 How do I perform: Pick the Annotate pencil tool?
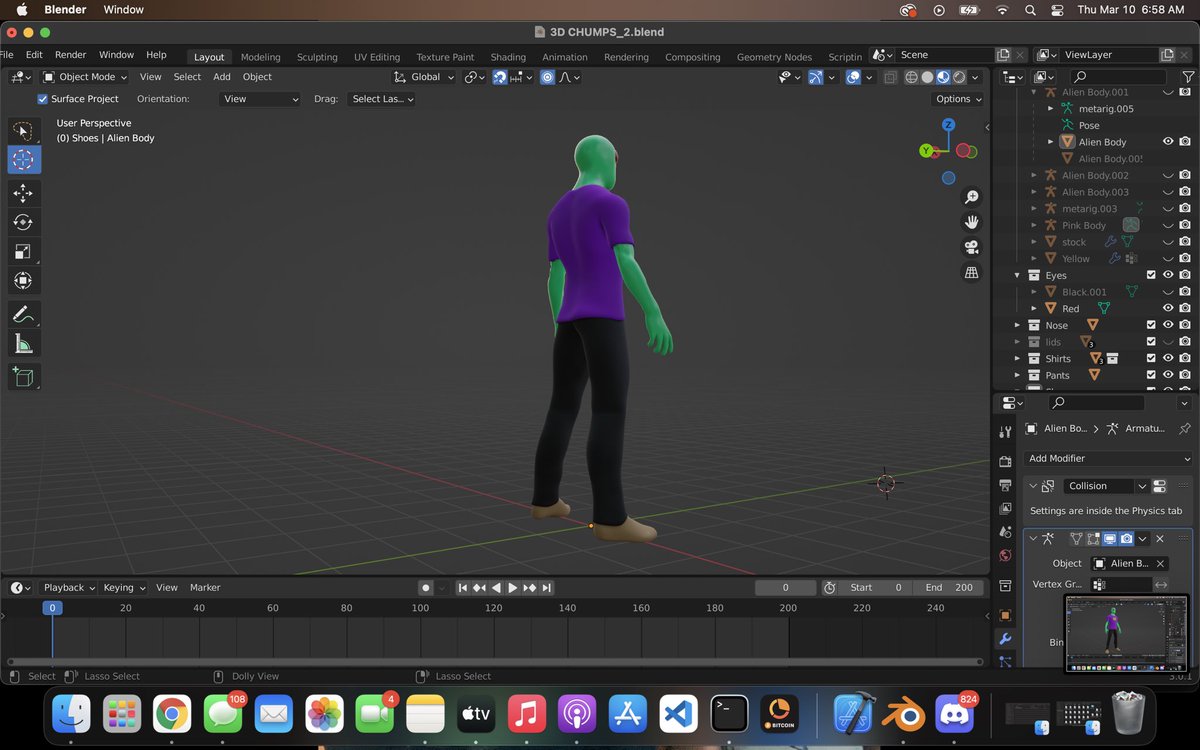coord(24,315)
